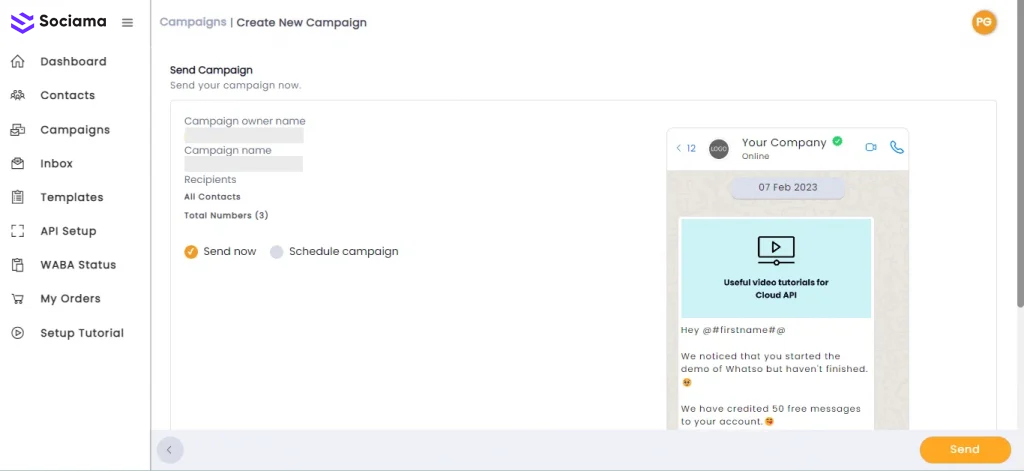Click the API Setup bracket icon
The height and width of the screenshot is (471, 1024).
coord(18,231)
